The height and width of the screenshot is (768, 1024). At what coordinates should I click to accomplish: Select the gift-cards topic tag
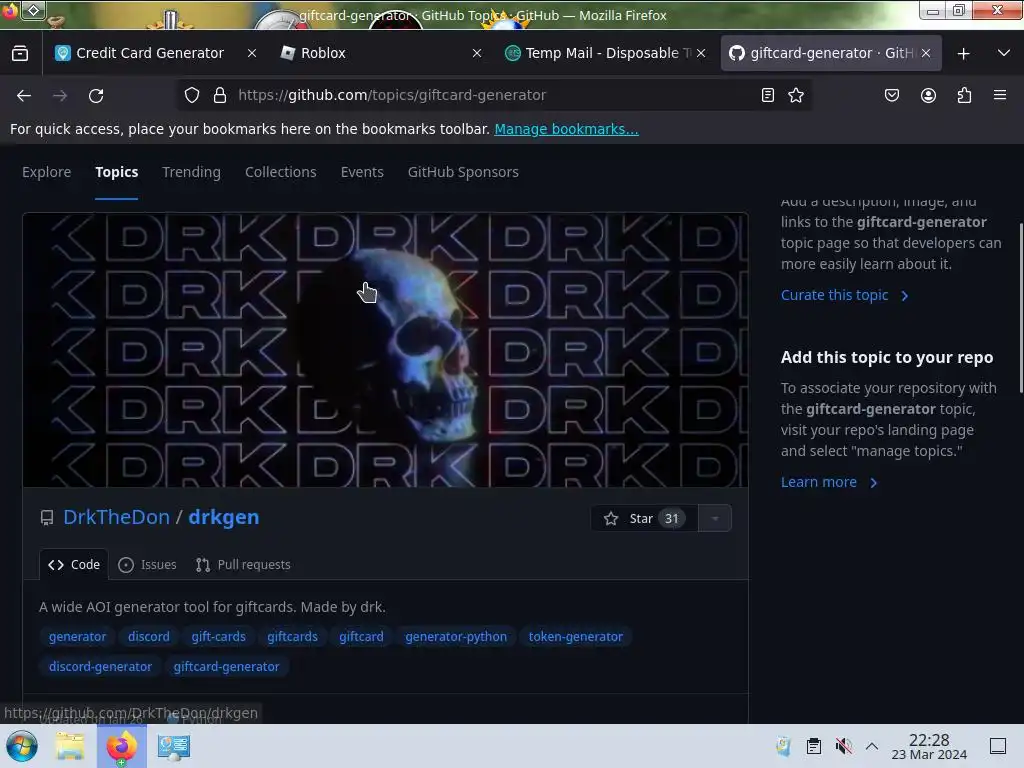218,637
